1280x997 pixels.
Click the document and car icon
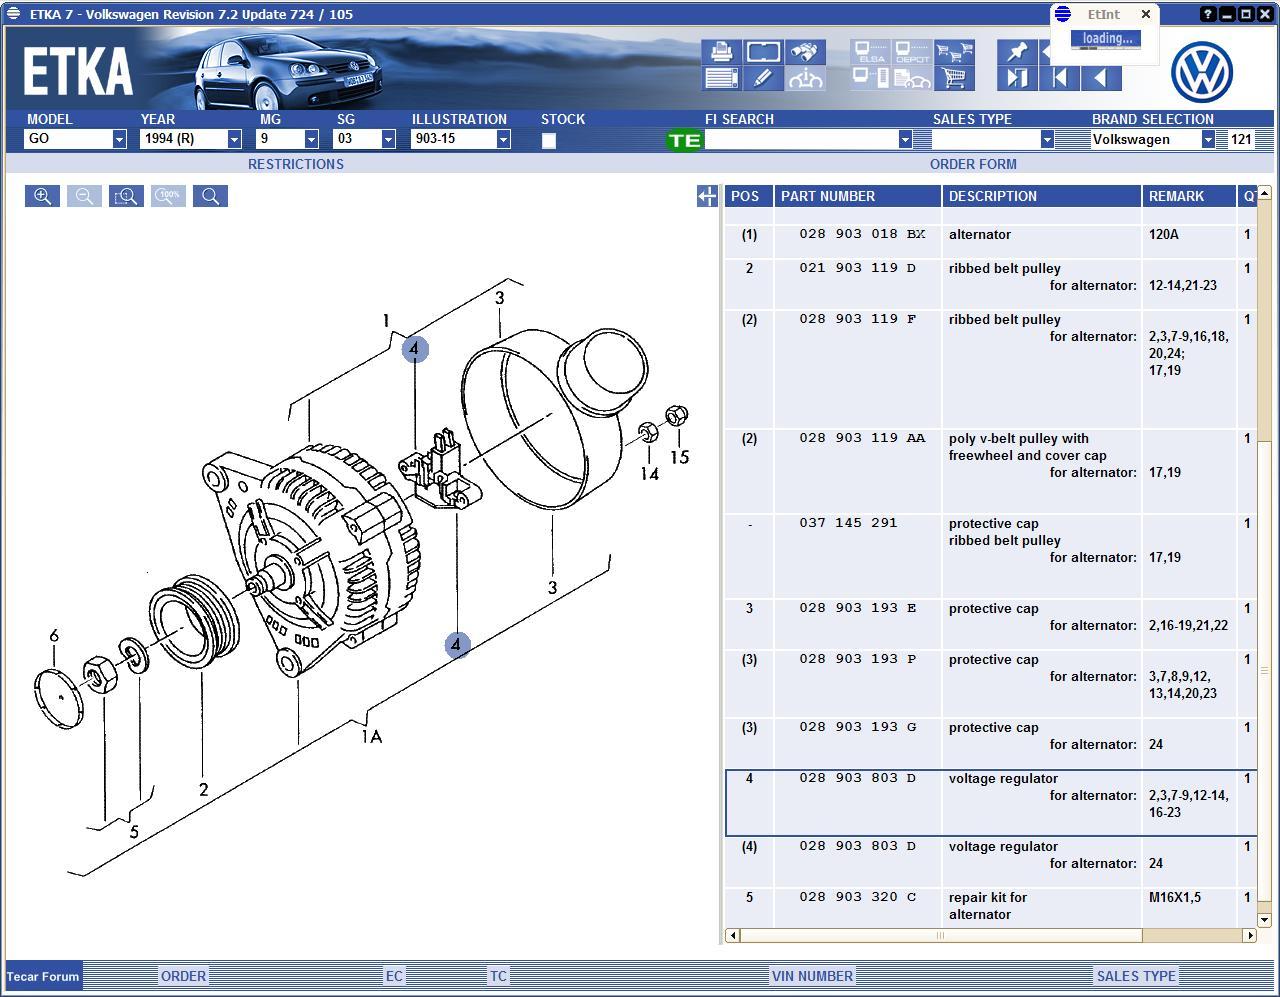point(912,78)
